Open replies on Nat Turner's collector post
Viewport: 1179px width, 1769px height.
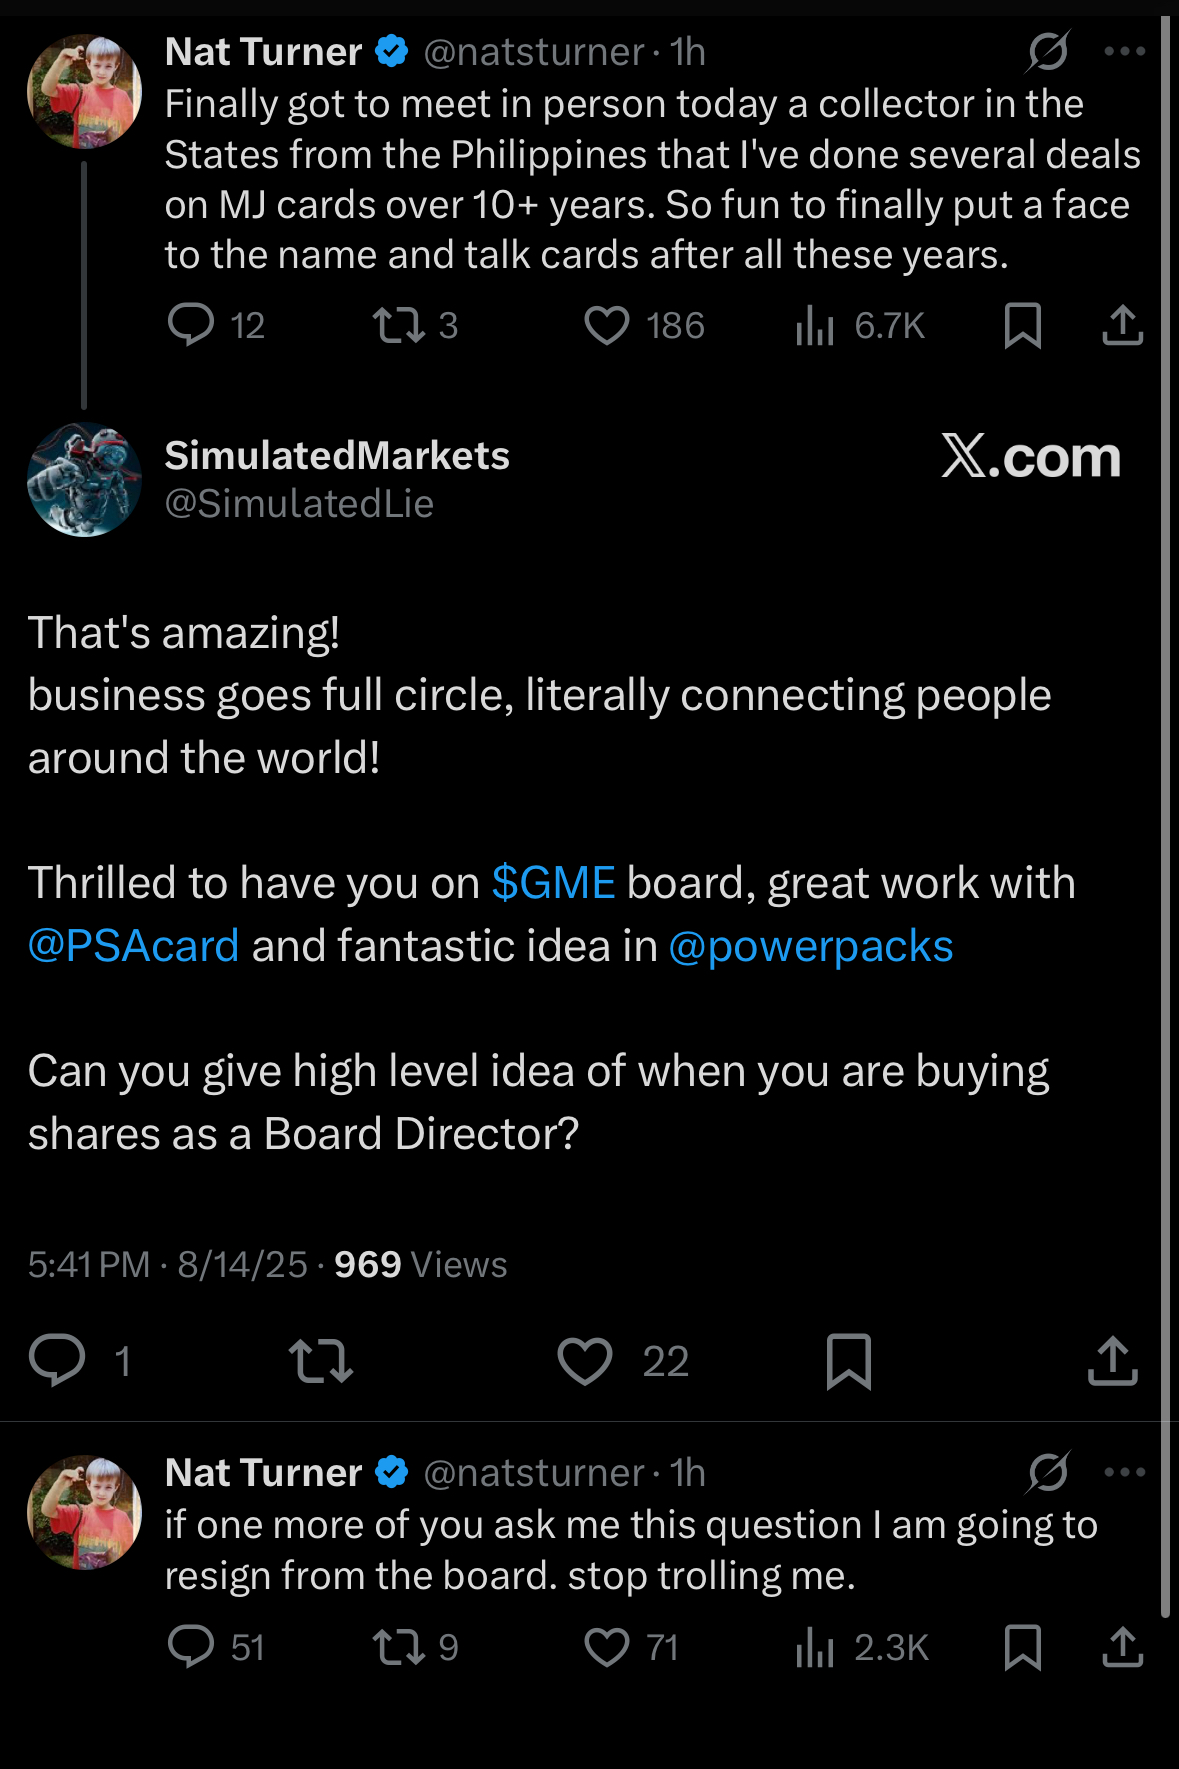pos(191,326)
